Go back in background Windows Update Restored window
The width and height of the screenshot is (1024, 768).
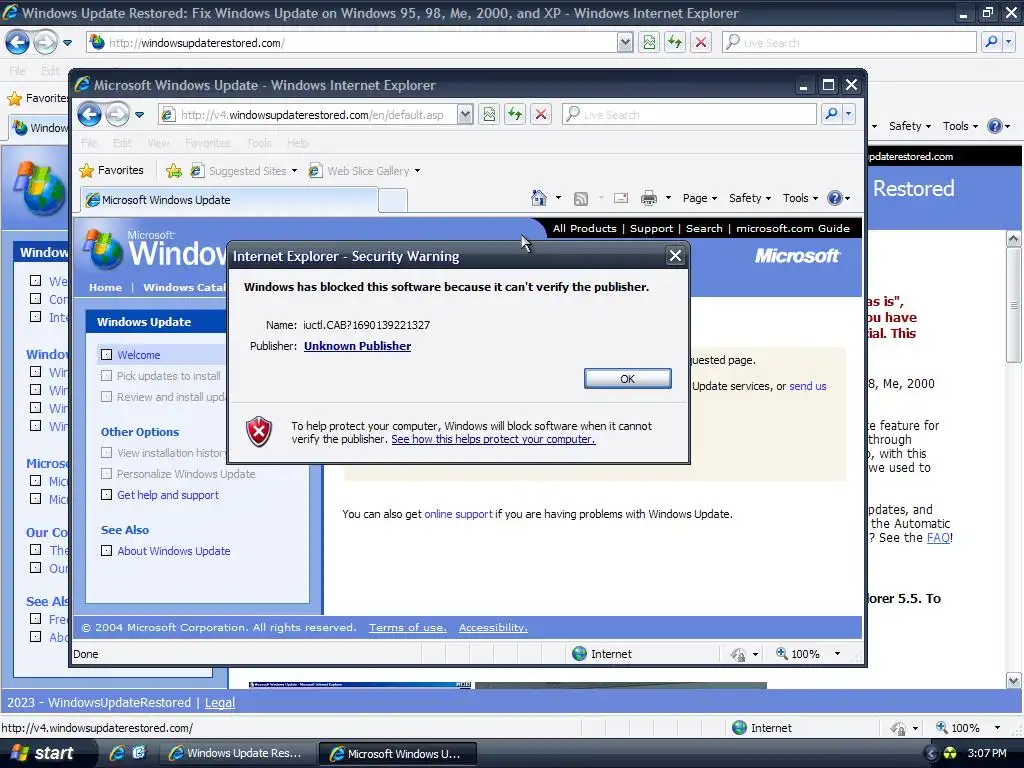18,43
